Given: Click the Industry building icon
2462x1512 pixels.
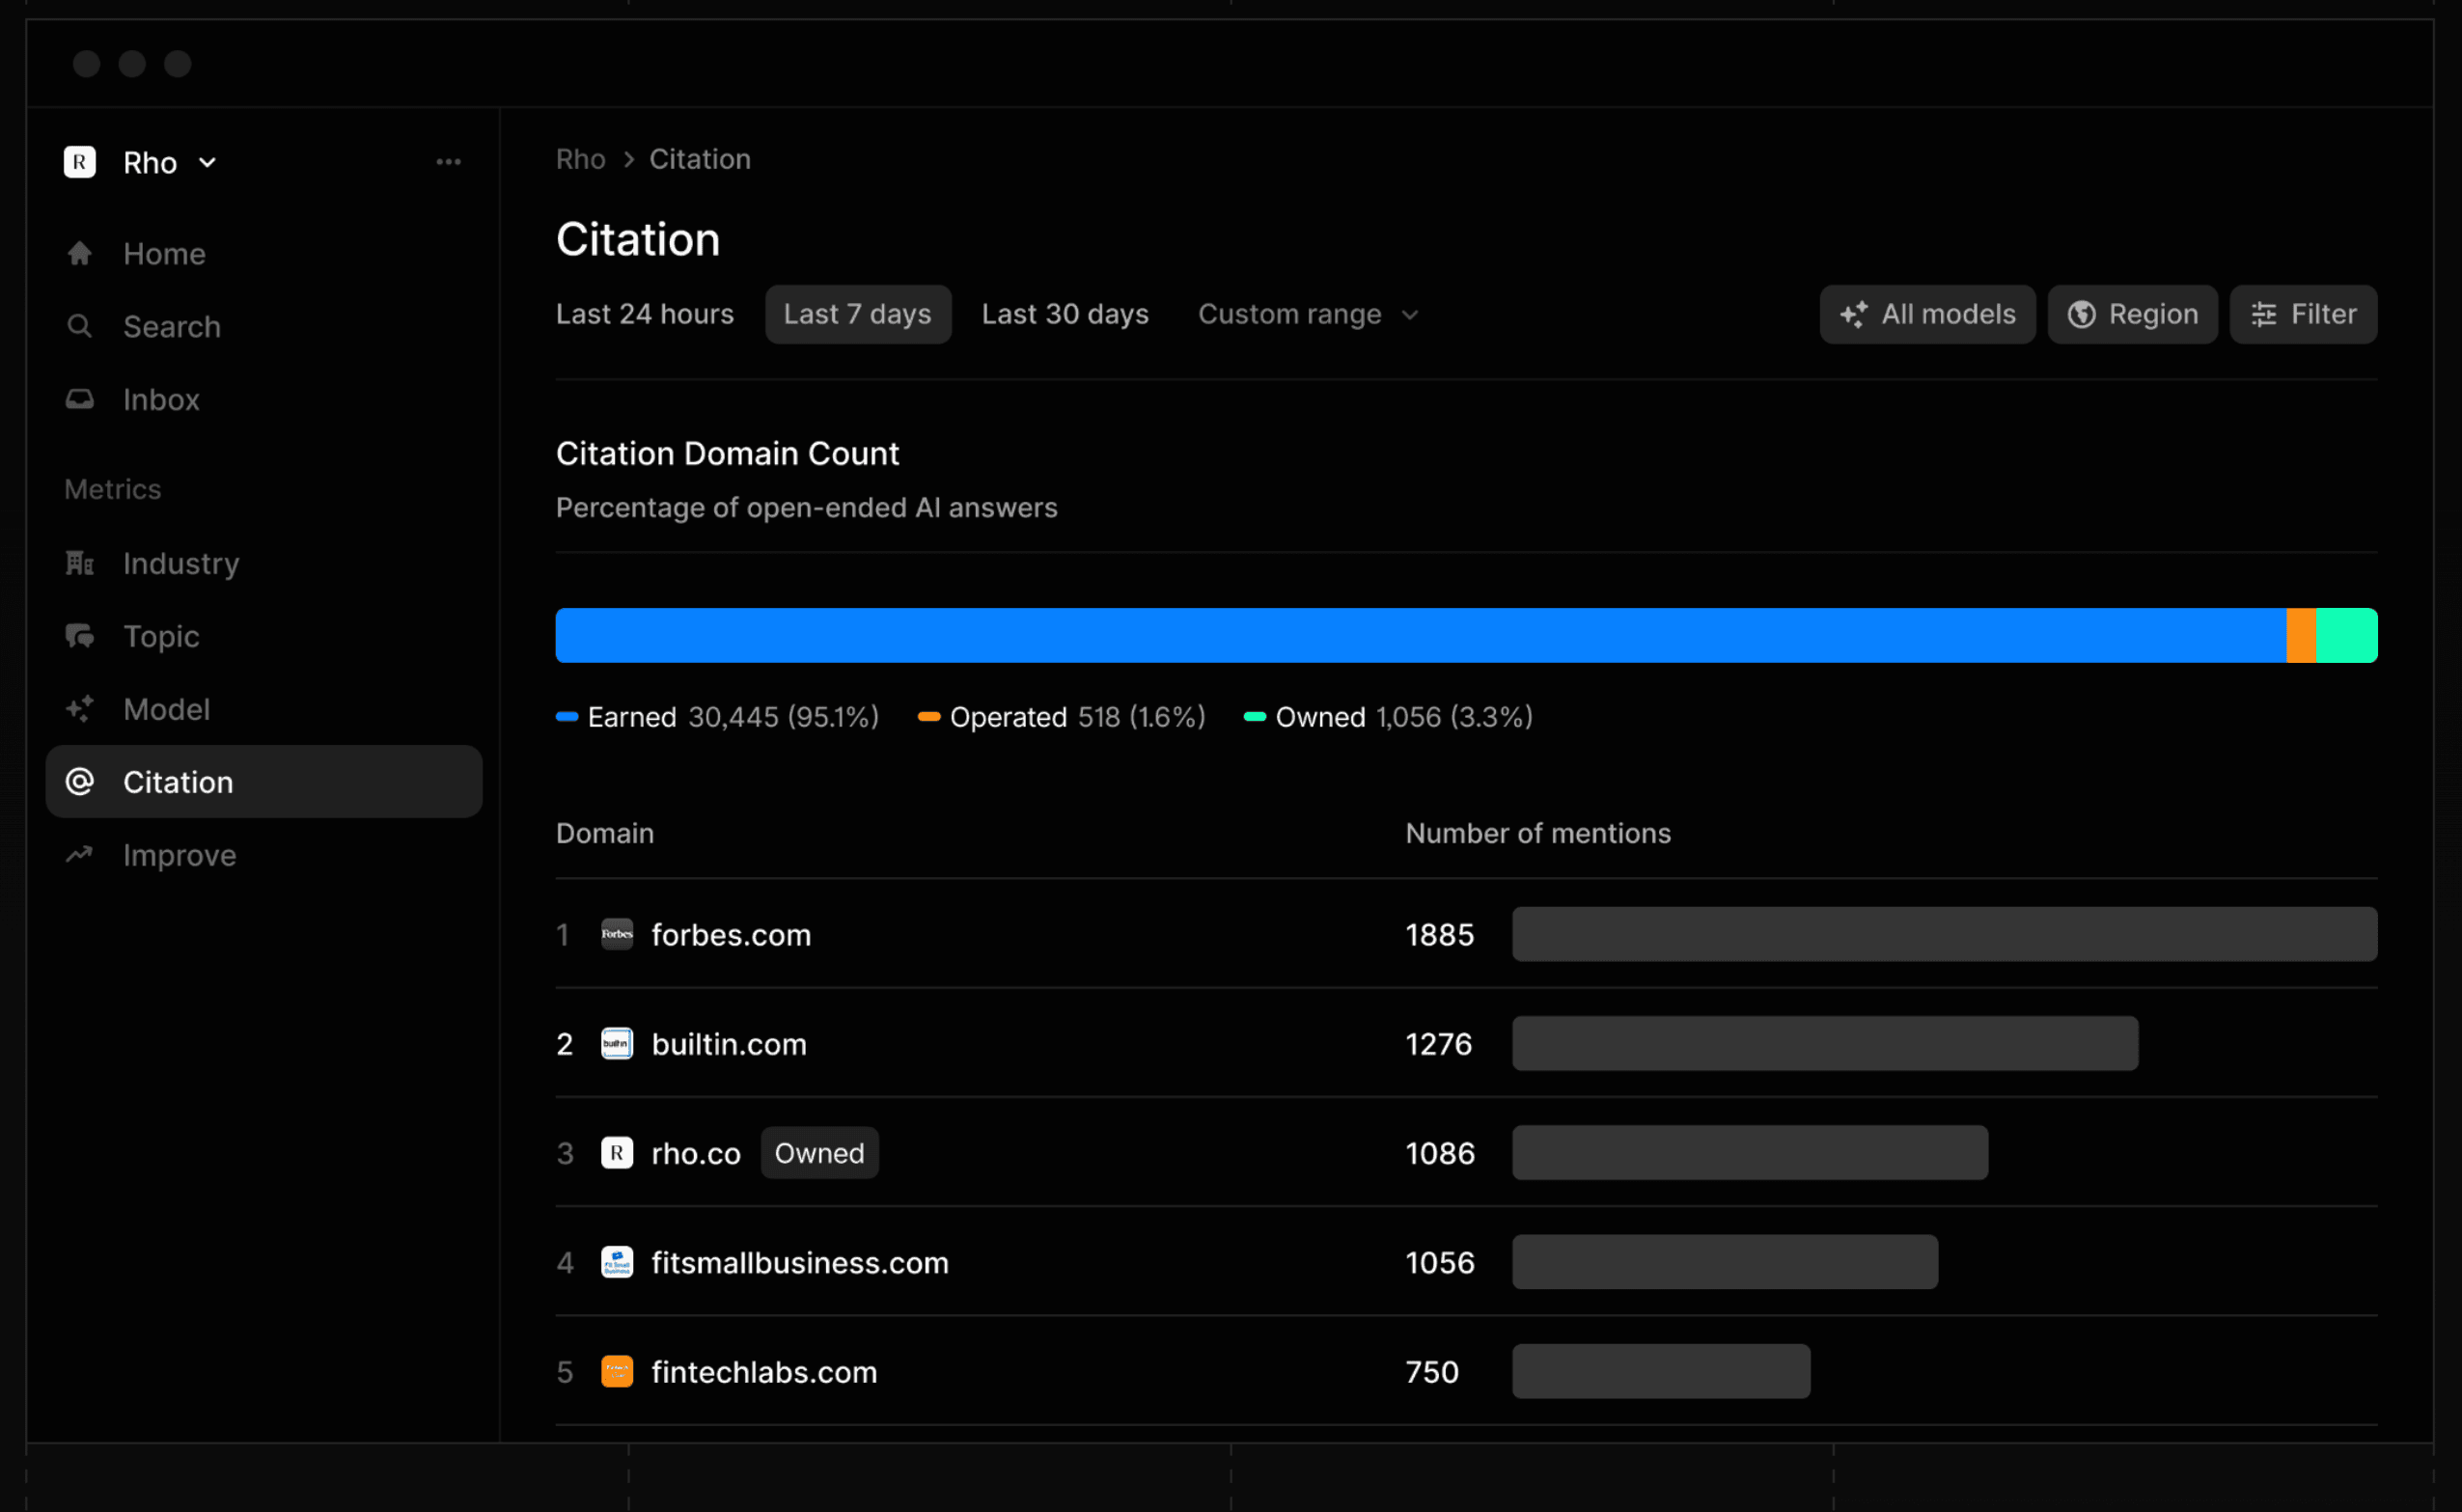Looking at the screenshot, I should 80,564.
